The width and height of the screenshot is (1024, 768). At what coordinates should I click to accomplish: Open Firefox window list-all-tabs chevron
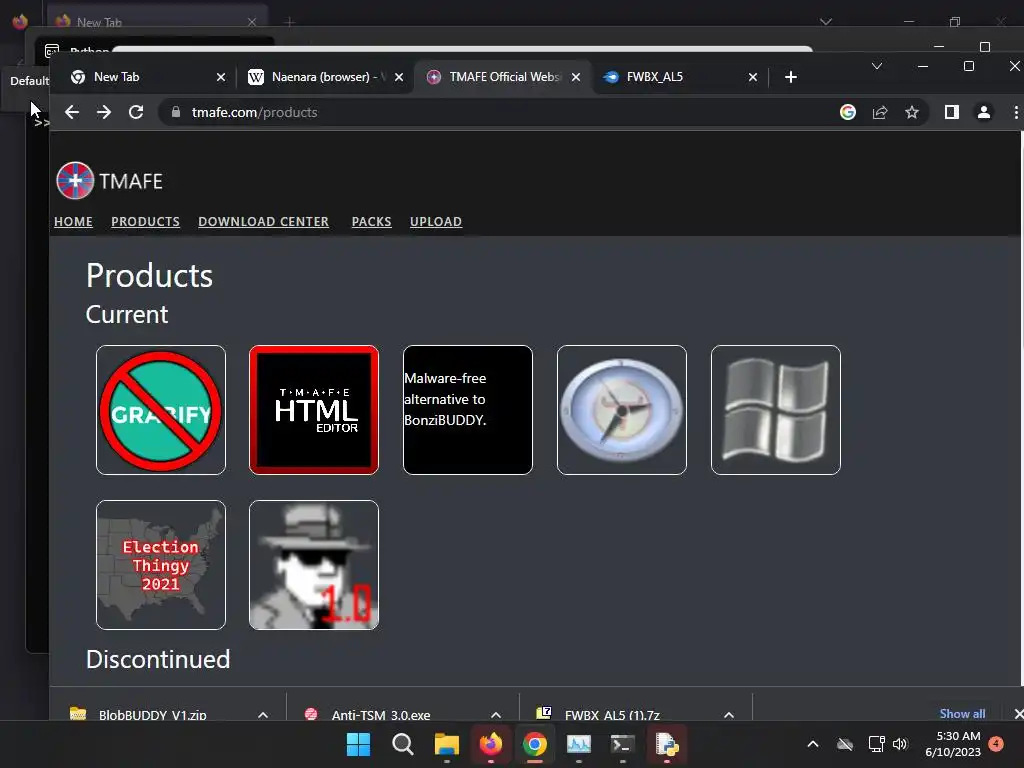(825, 22)
